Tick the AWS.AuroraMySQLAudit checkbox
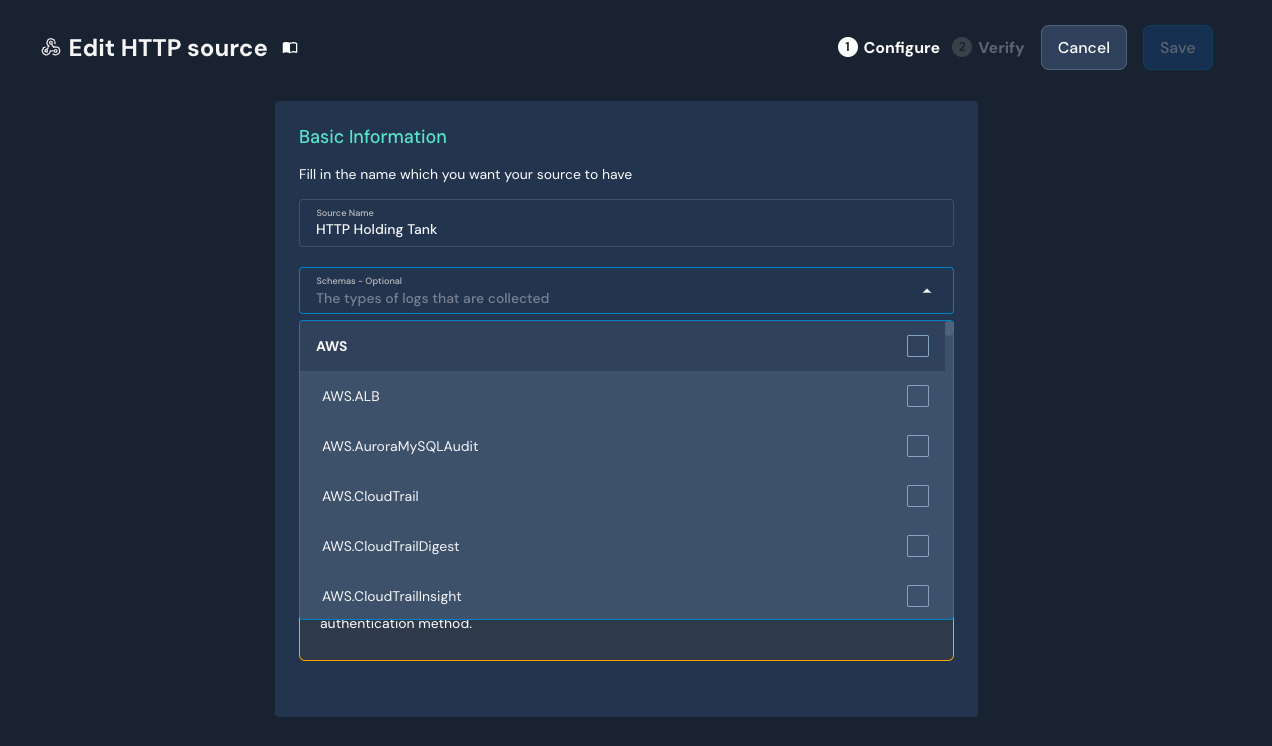The width and height of the screenshot is (1272, 746). (x=917, y=446)
